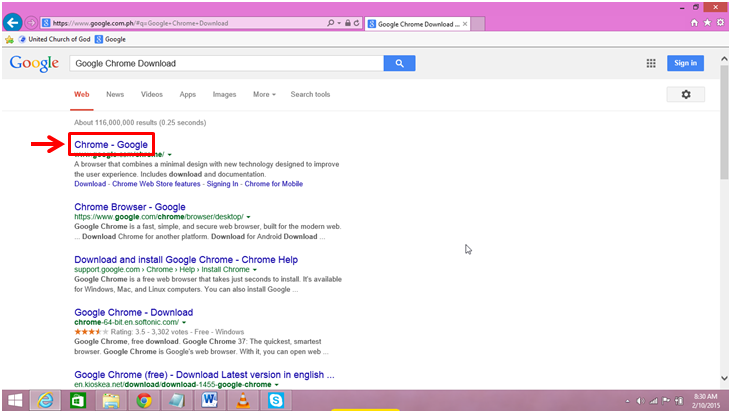
Task: Open Google search settings gear
Action: point(686,95)
